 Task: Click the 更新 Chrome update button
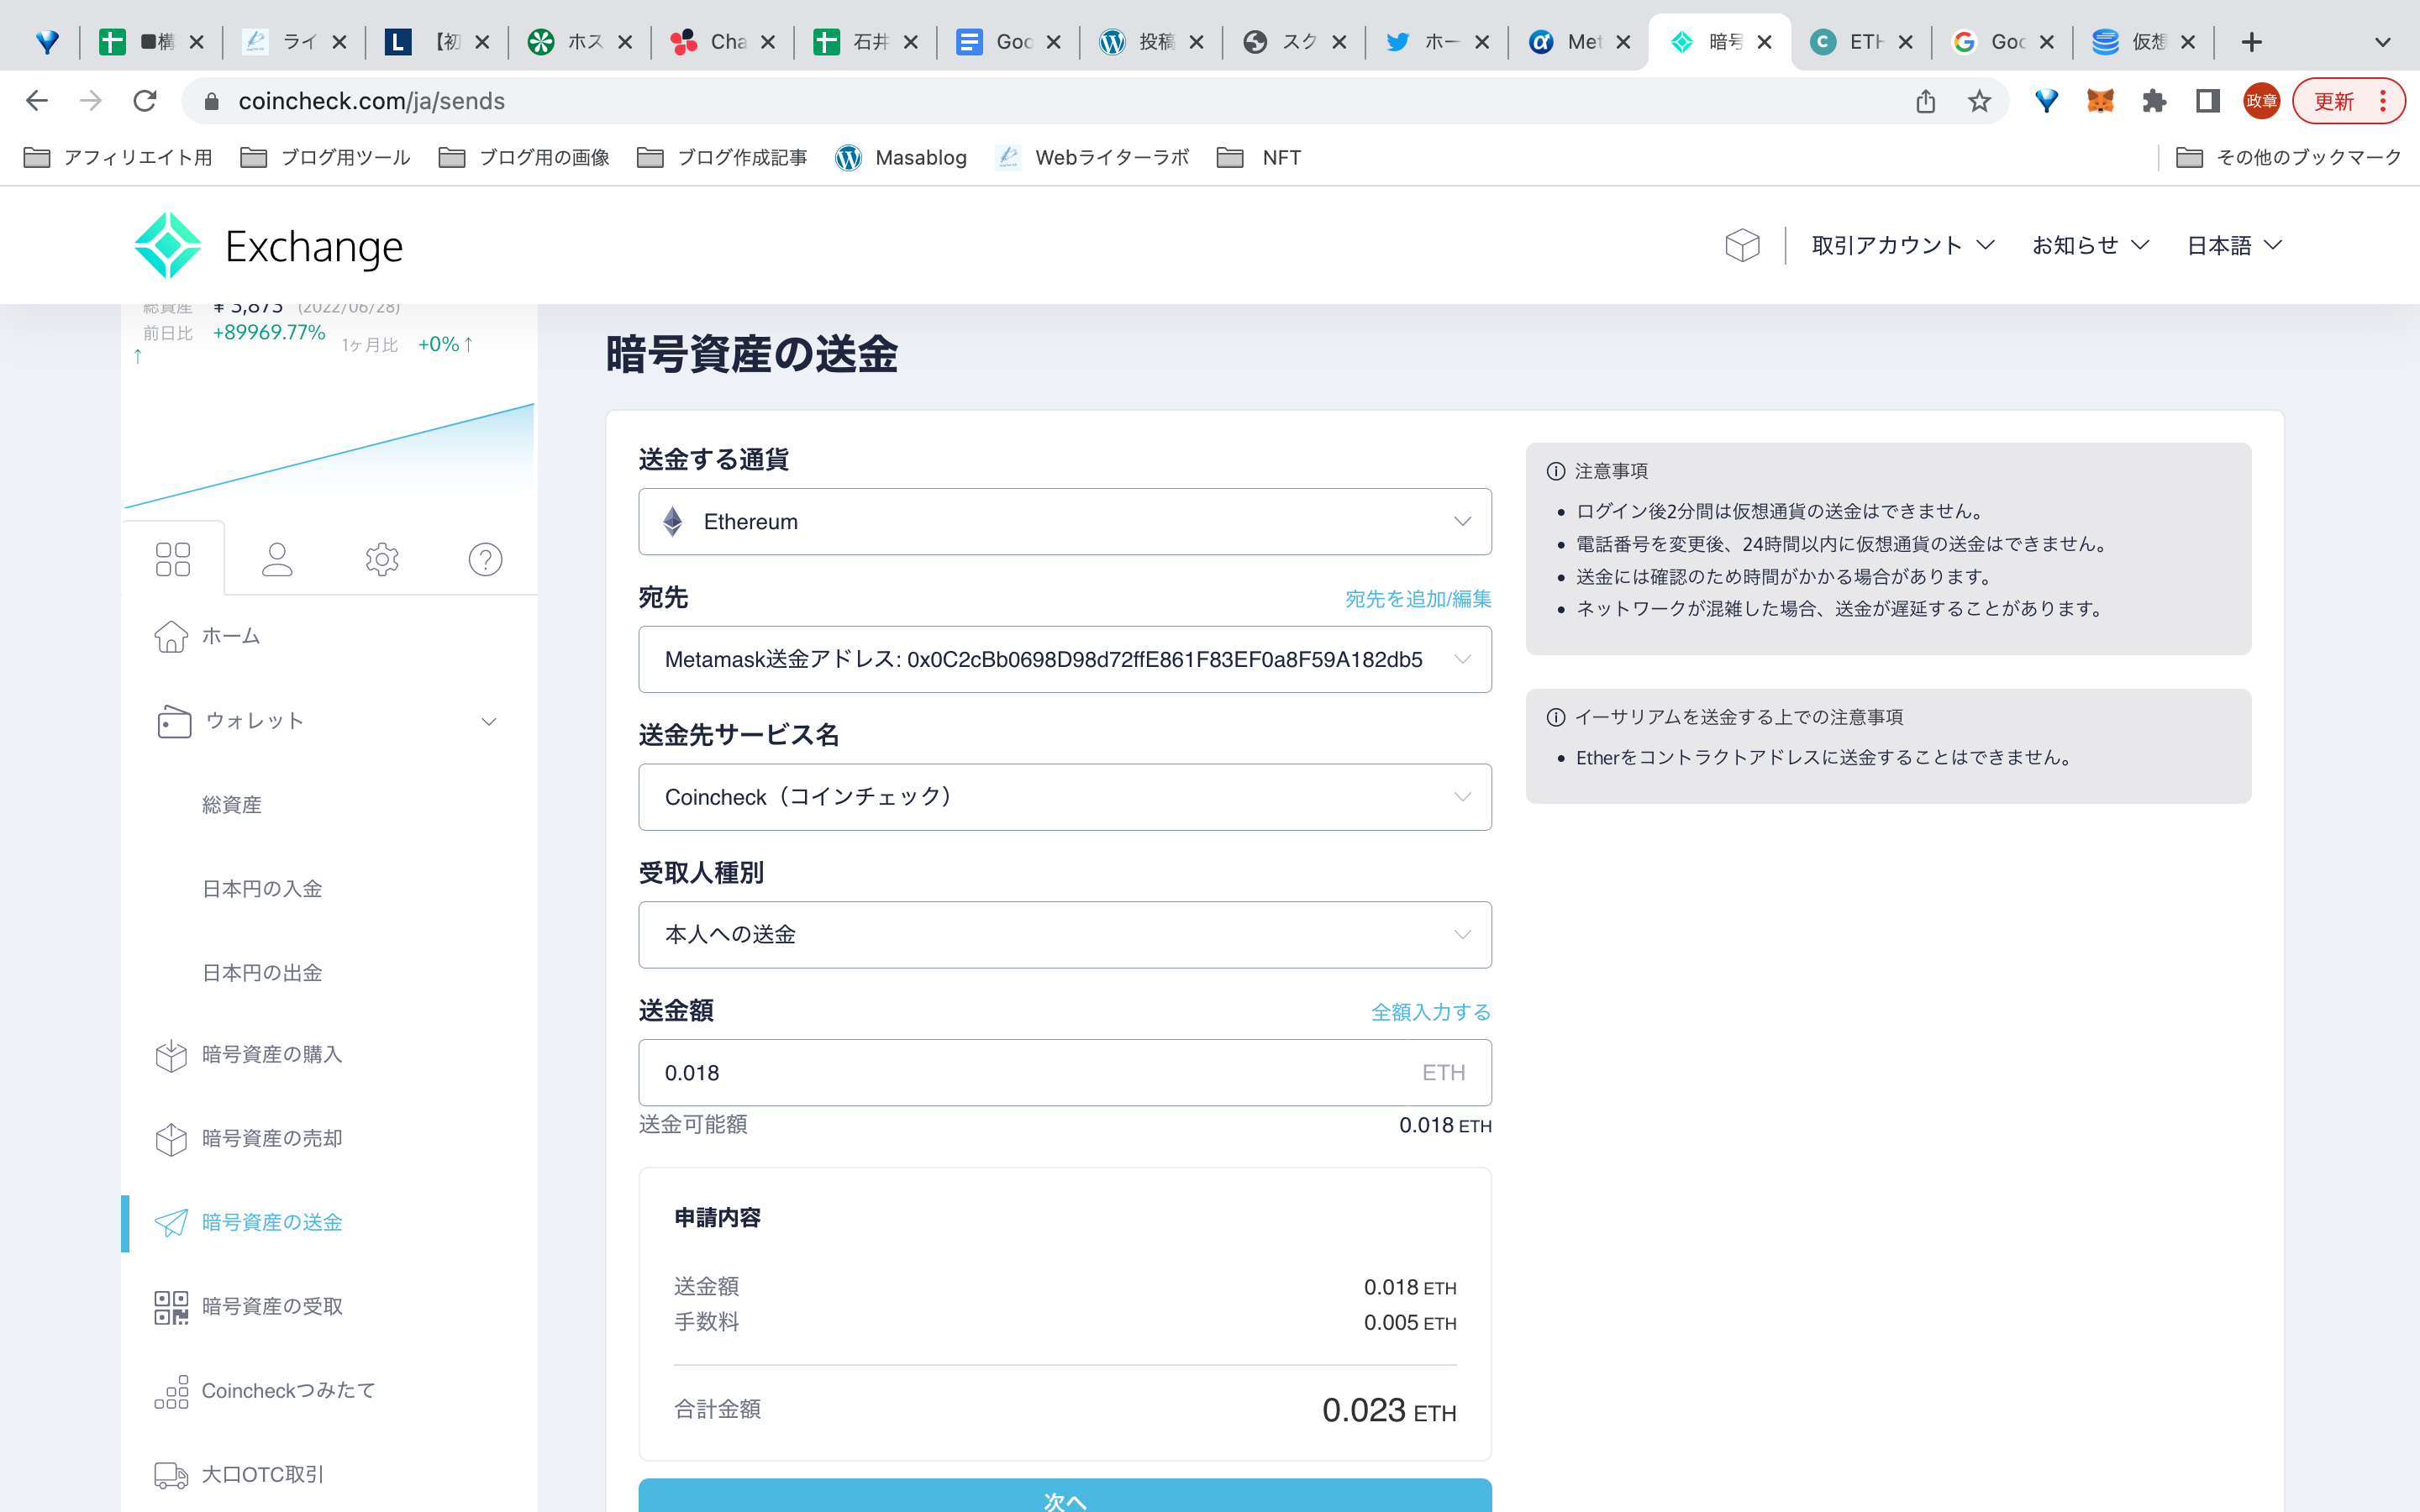point(2347,101)
